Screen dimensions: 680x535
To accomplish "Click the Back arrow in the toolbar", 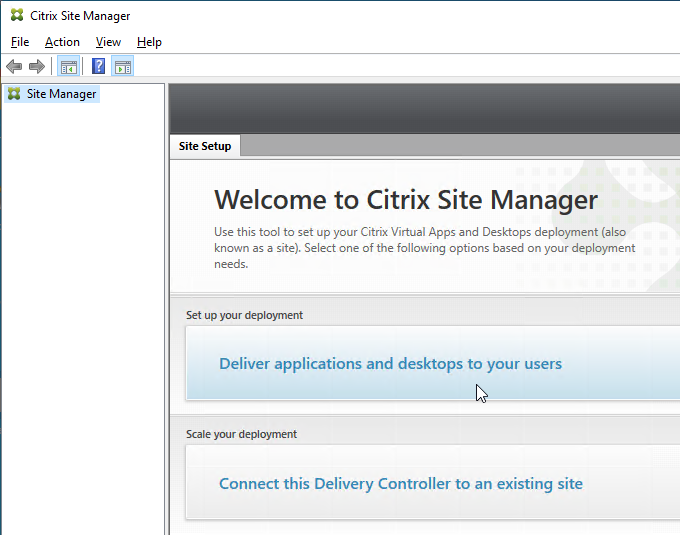I will 14,66.
